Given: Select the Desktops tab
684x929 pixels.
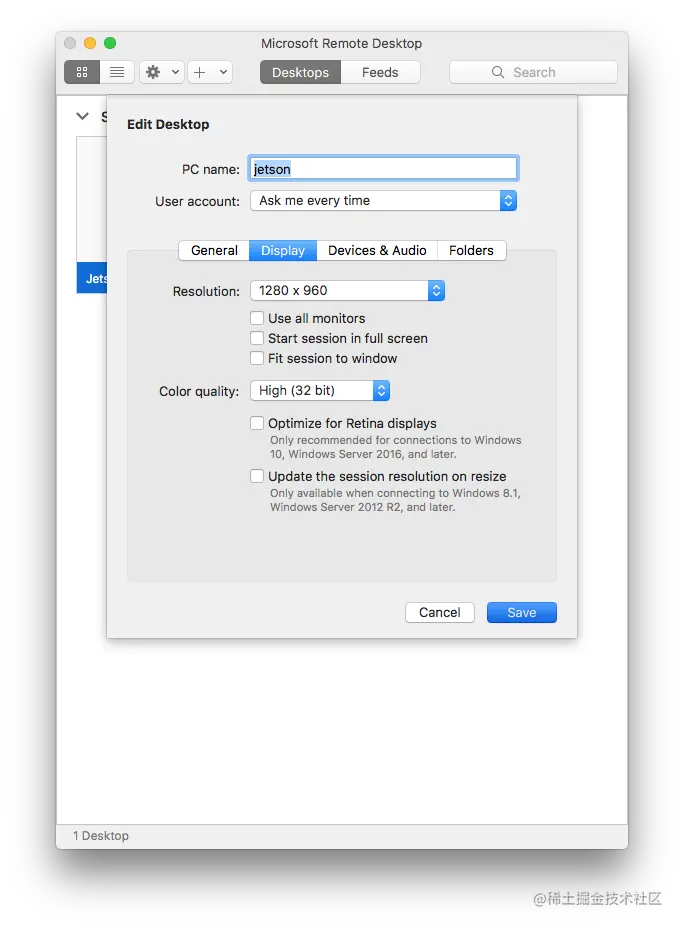Looking at the screenshot, I should tap(301, 72).
